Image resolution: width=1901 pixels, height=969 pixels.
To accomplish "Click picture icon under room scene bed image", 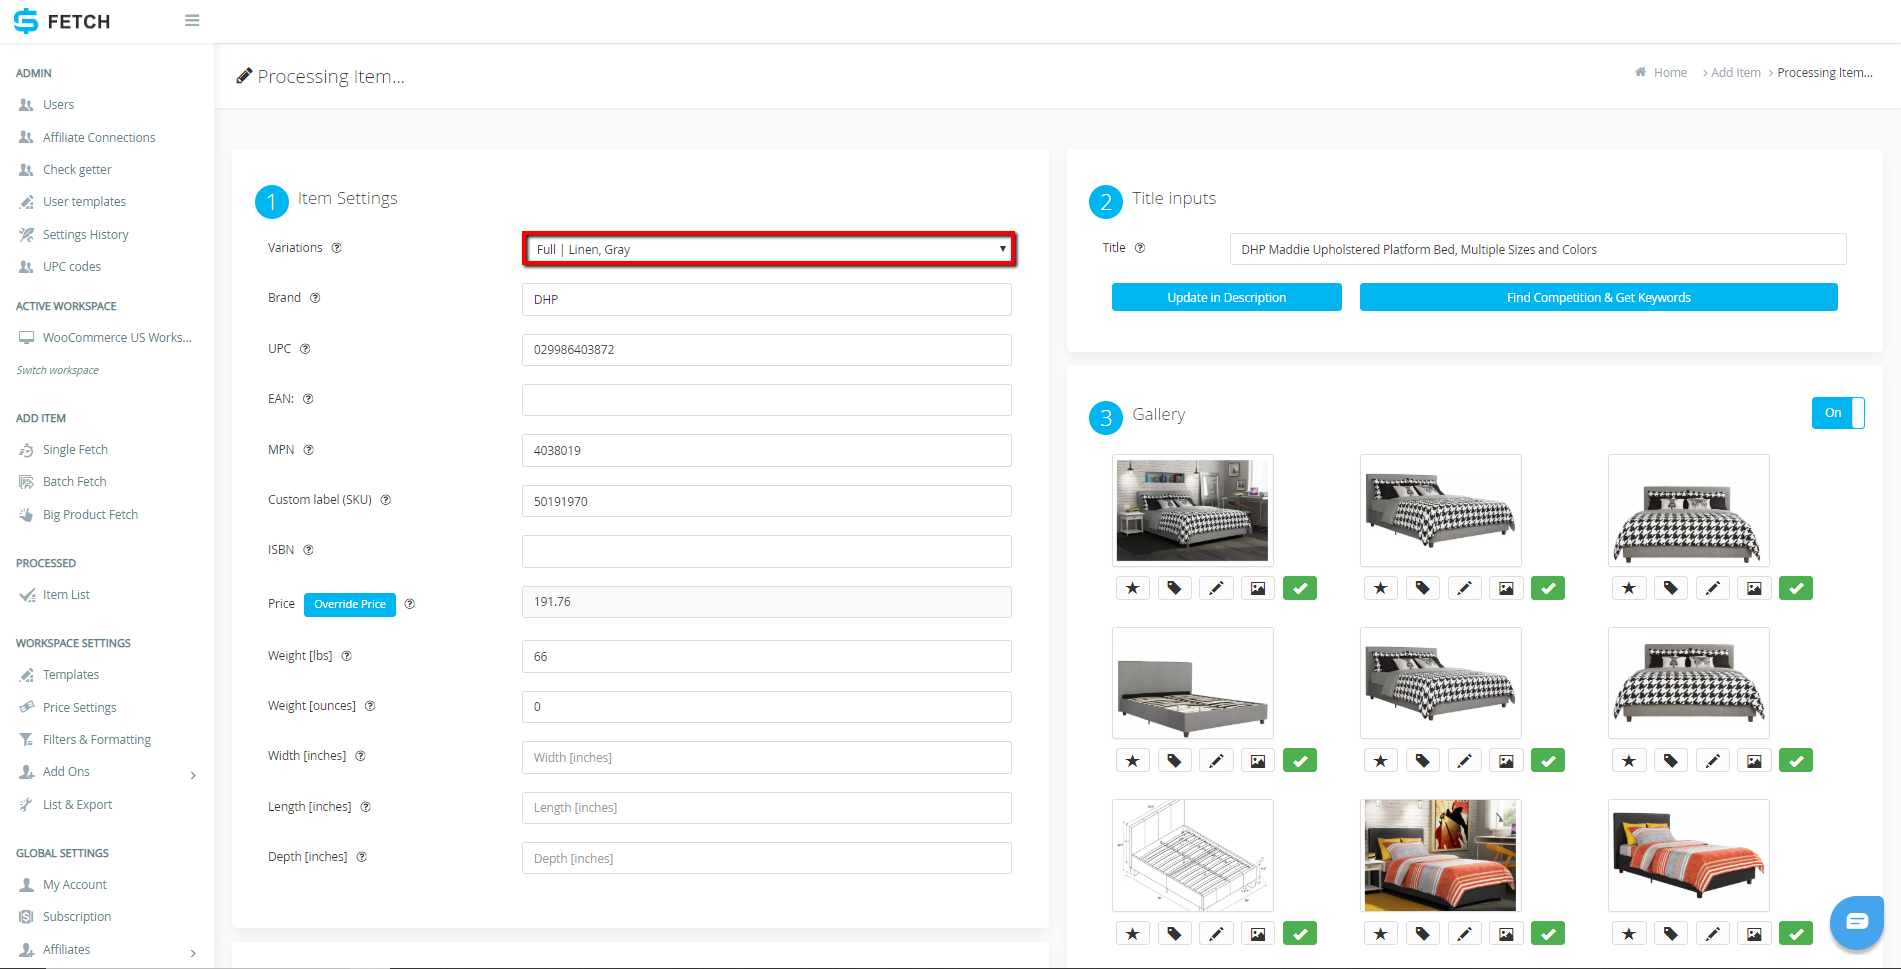I will pos(1258,588).
